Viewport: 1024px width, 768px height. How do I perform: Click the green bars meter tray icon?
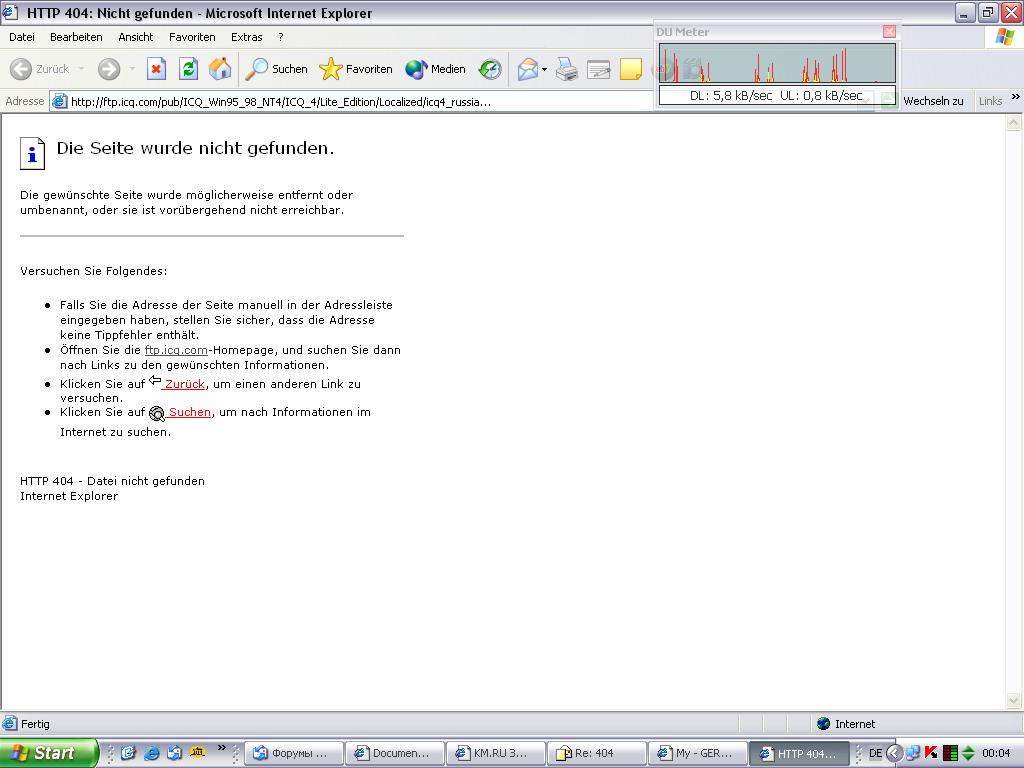[950, 753]
